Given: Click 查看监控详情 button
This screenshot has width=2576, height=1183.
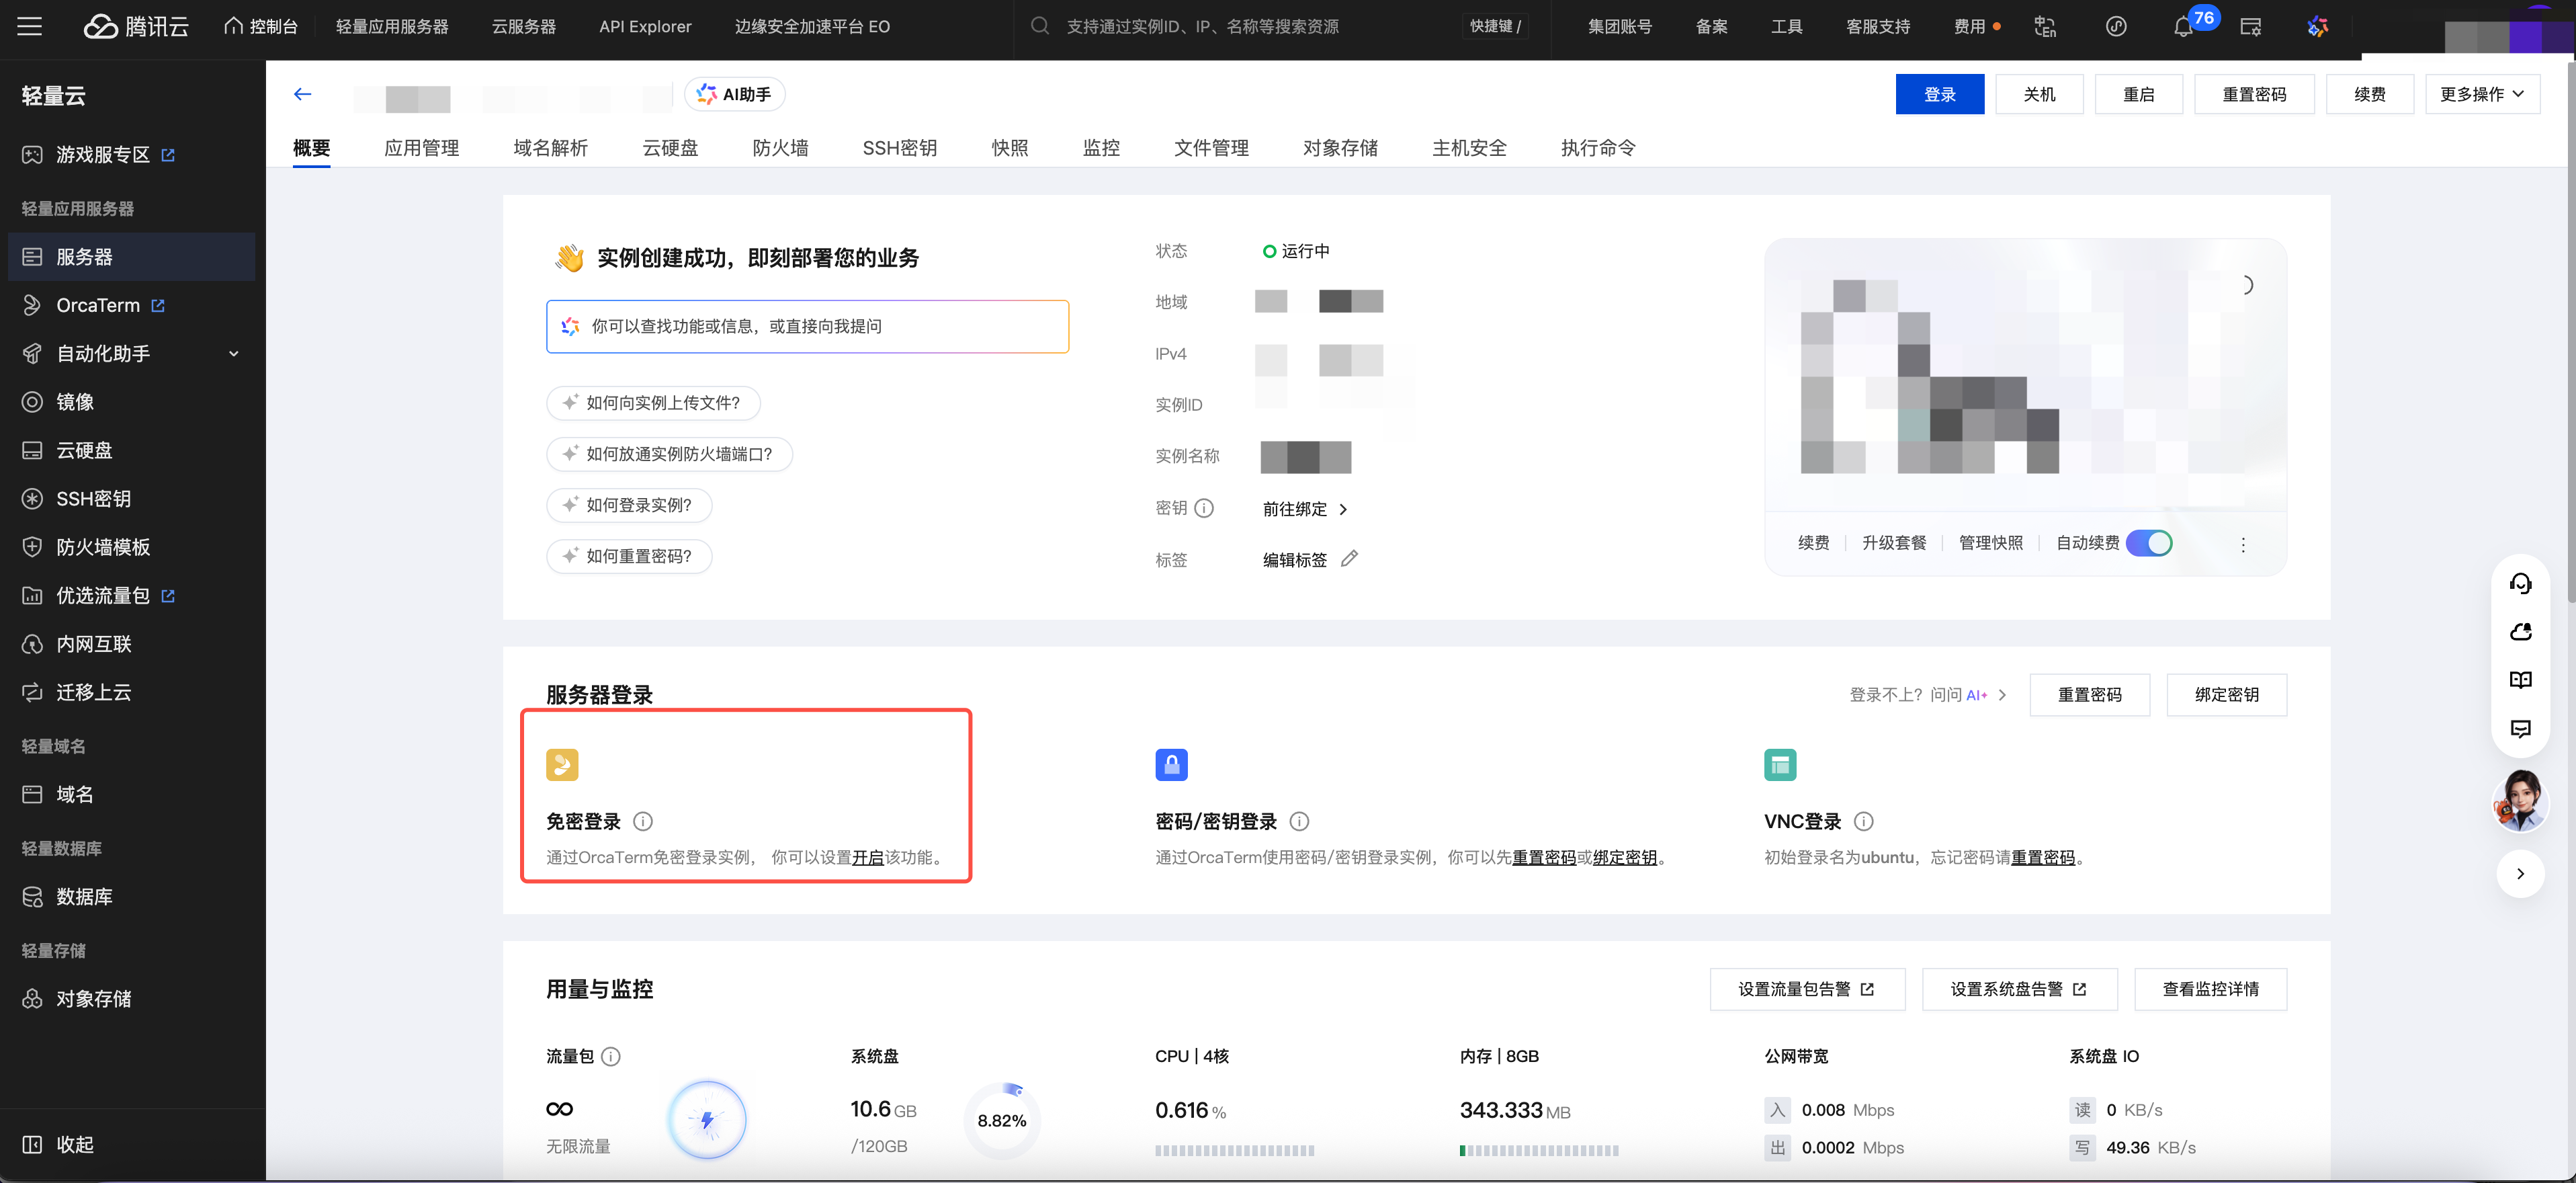Looking at the screenshot, I should click(x=2210, y=989).
